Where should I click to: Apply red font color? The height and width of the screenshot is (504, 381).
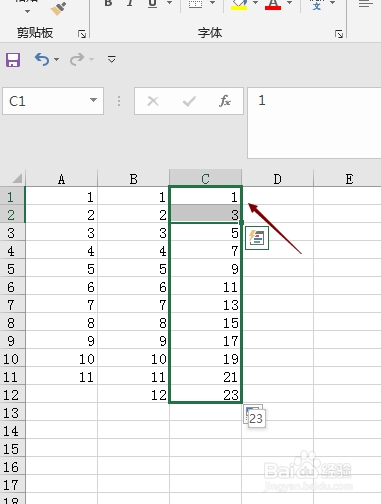pyautogui.click(x=273, y=4)
